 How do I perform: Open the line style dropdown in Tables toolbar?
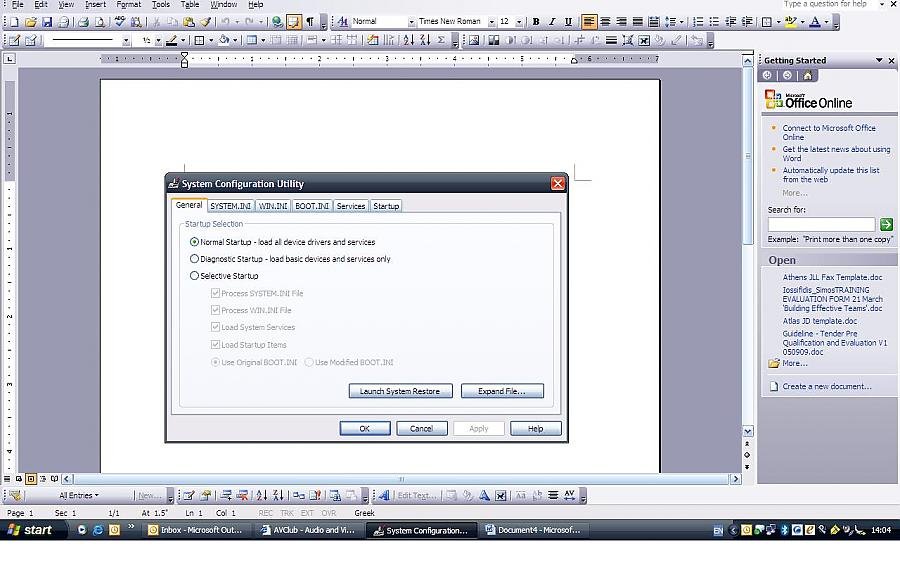point(126,40)
